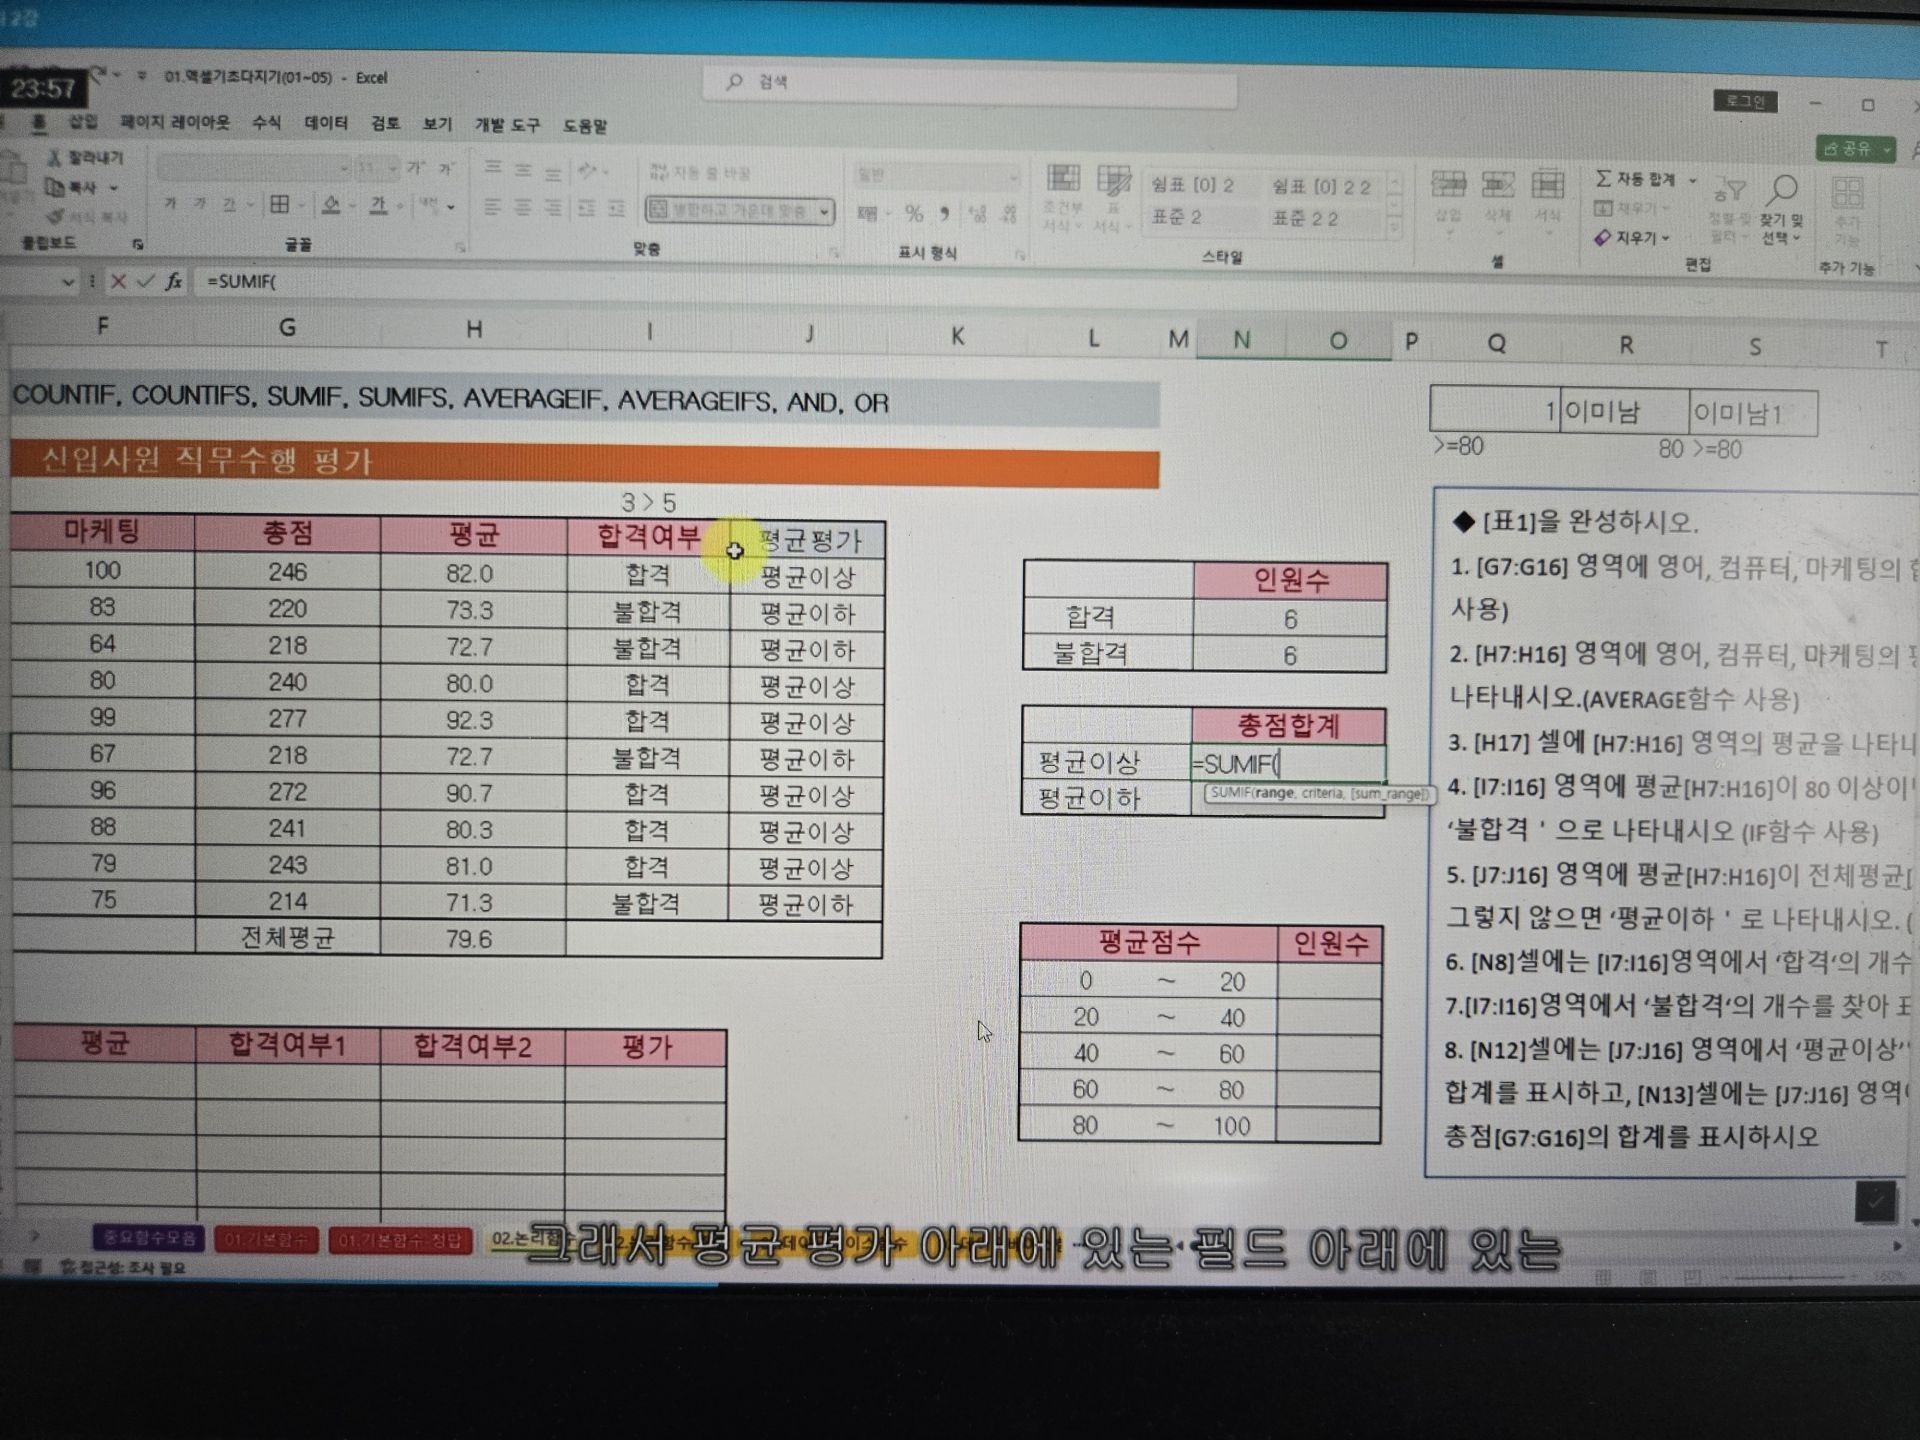
Task: Toggle center horizontal alignment
Action: coord(522,208)
